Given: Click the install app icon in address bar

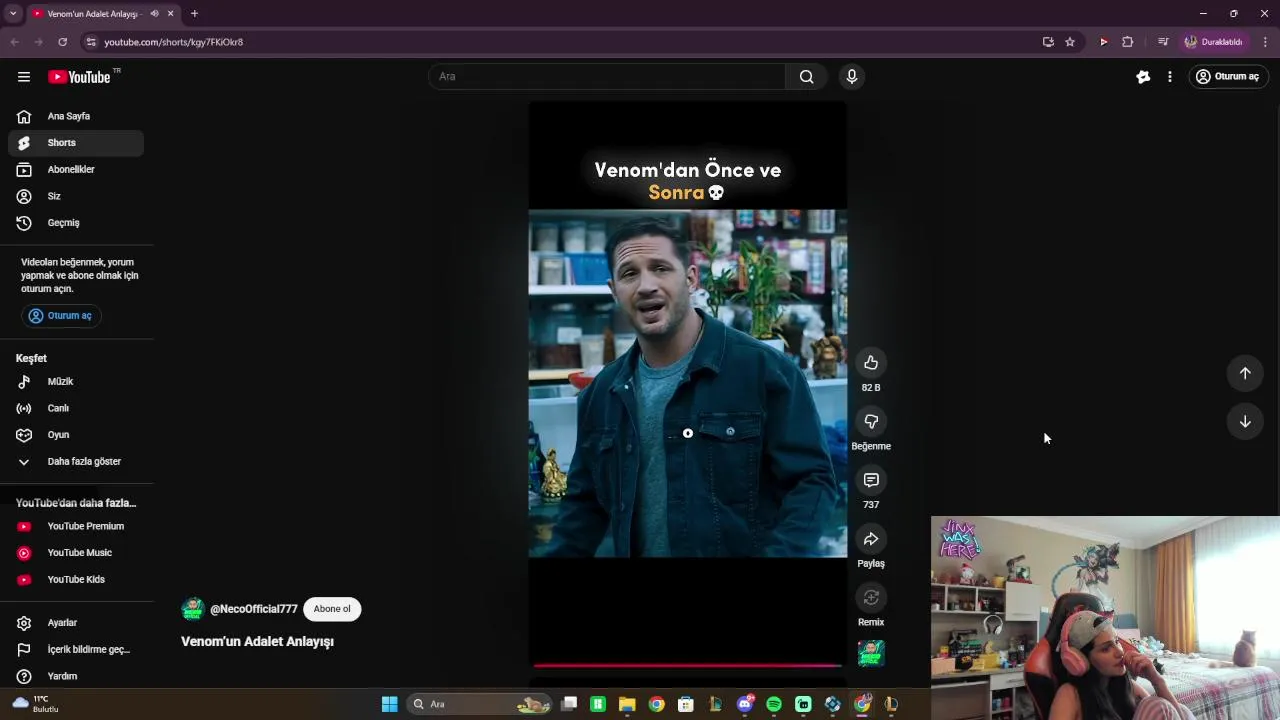Looking at the screenshot, I should [1048, 42].
